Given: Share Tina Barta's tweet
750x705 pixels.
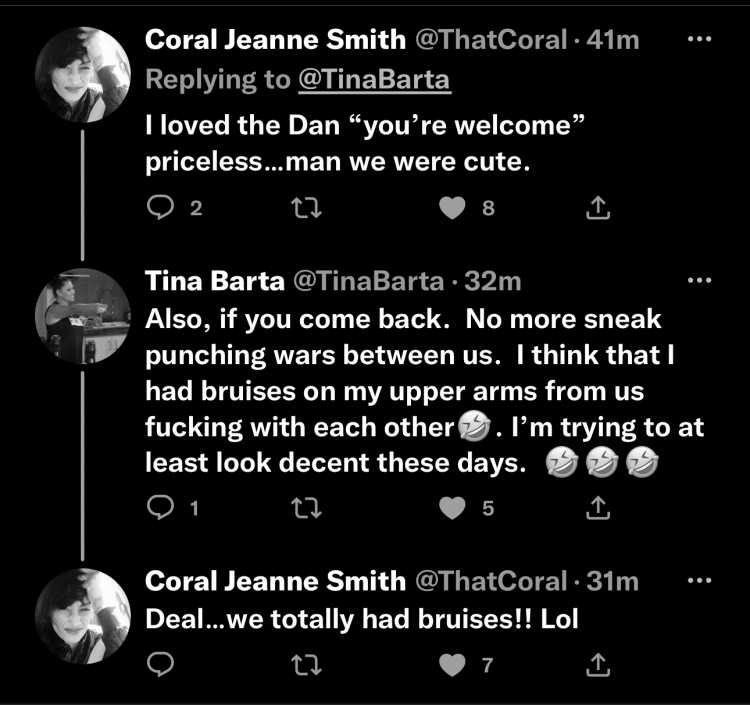Looking at the screenshot, I should tap(598, 507).
